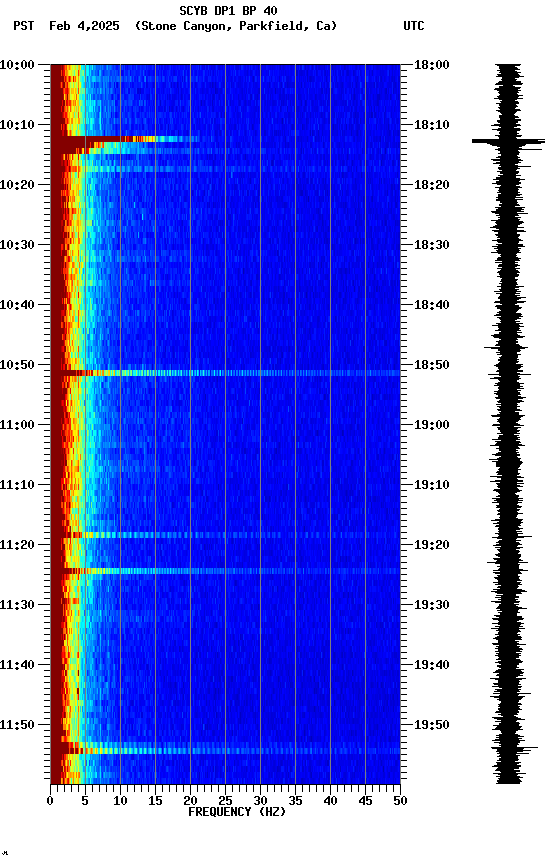This screenshot has height=864, width=552.
Task: Click the '19:10' UTC time label
Action: [432, 485]
